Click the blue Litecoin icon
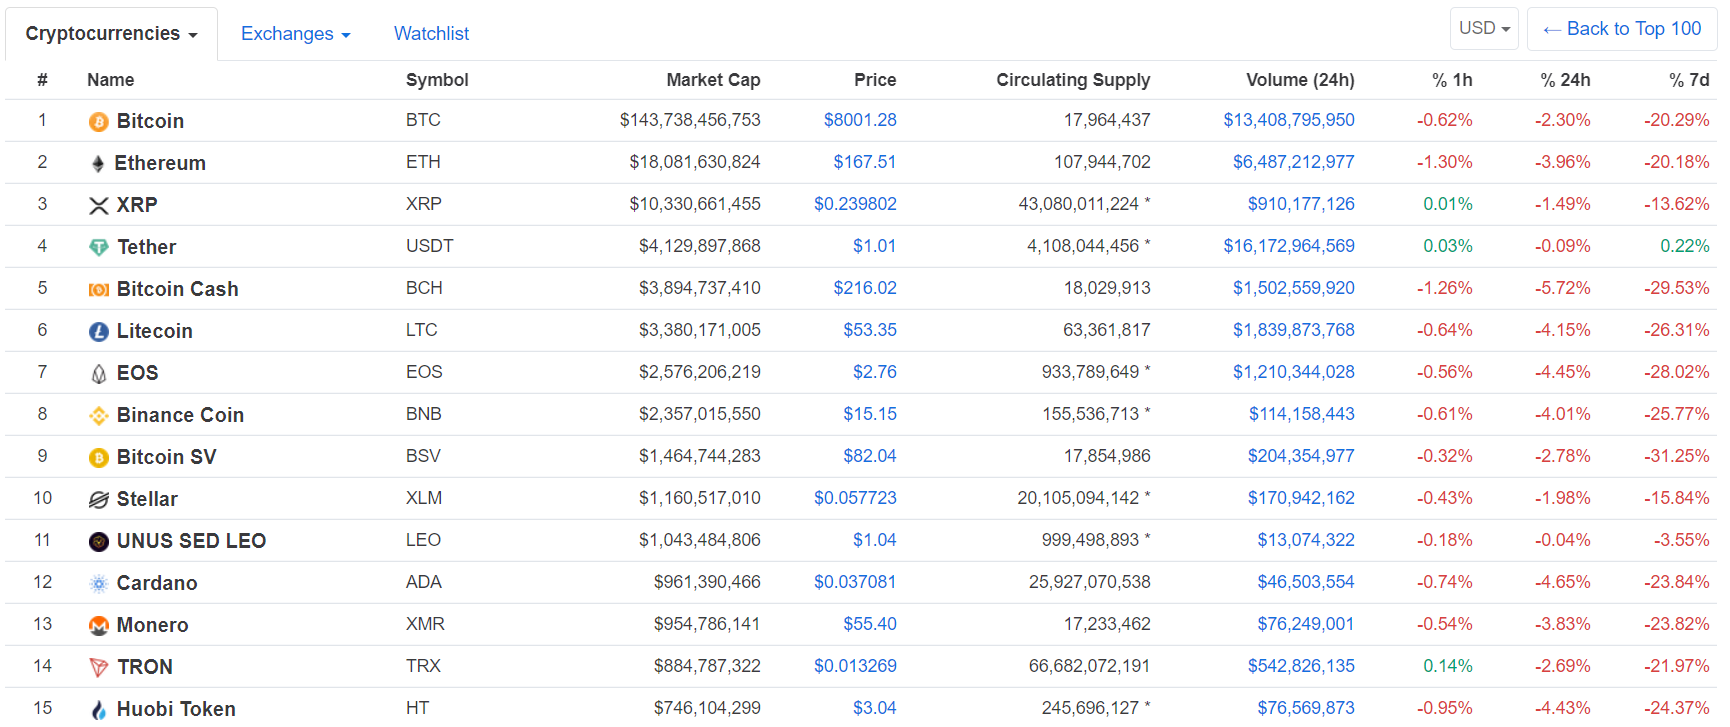1730x727 pixels. click(98, 332)
